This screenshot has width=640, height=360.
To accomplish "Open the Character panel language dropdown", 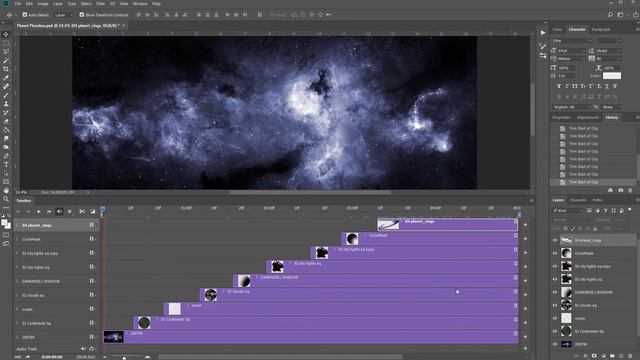I will pyautogui.click(x=572, y=107).
